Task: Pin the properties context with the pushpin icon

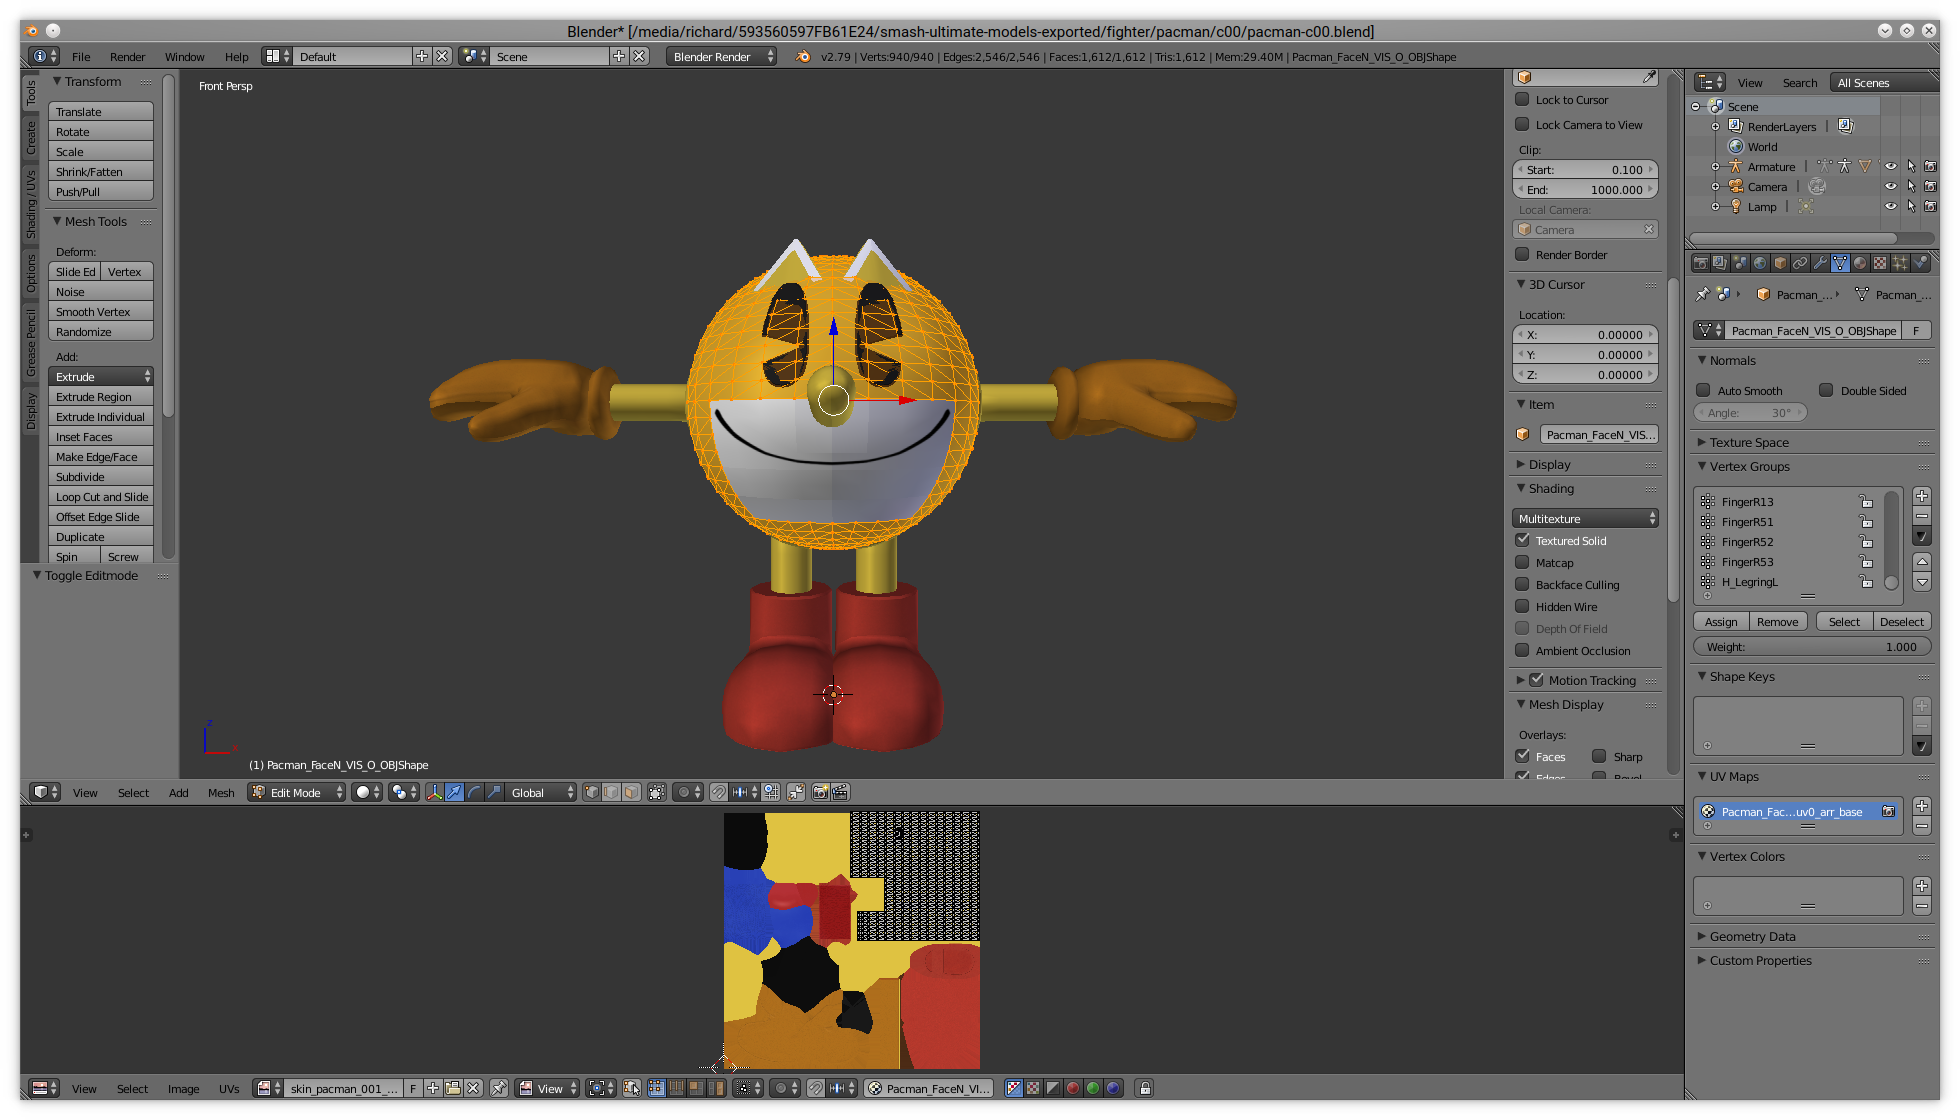Action: 1702,294
